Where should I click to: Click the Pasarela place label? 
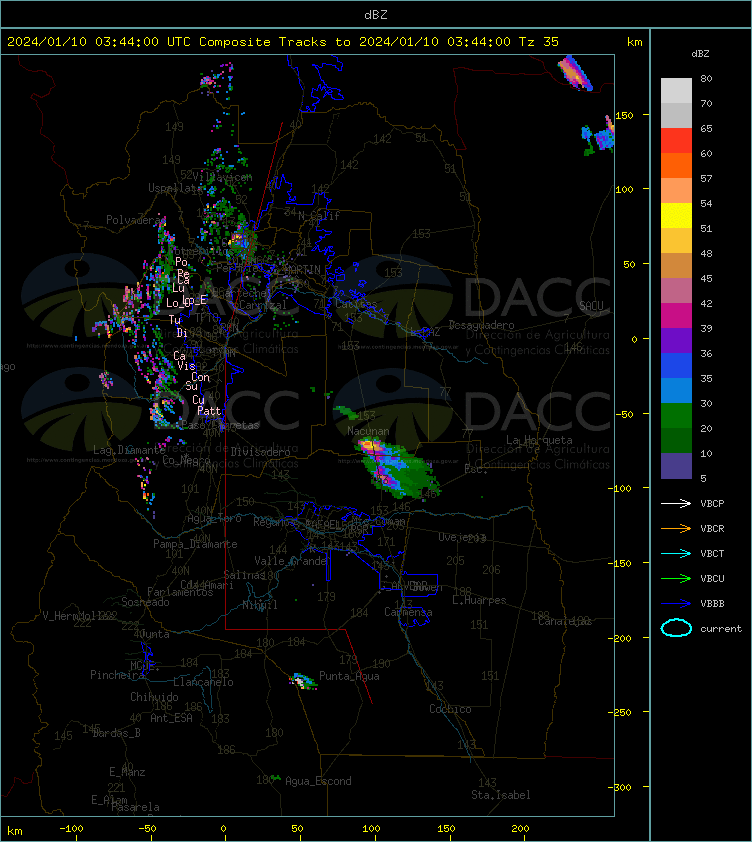(x=135, y=807)
